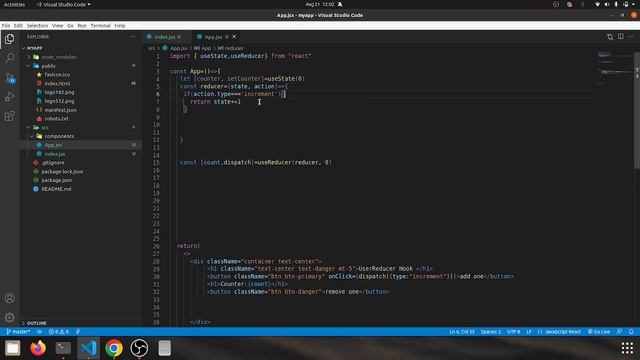The image size is (640, 360).
Task: Change file encoding UTF-8
Action: 513,331
